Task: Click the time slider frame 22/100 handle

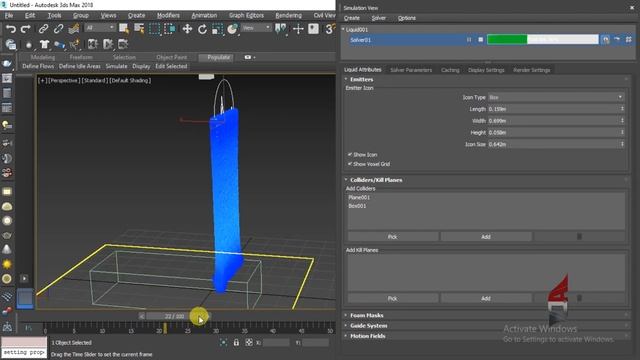Action: [174, 316]
